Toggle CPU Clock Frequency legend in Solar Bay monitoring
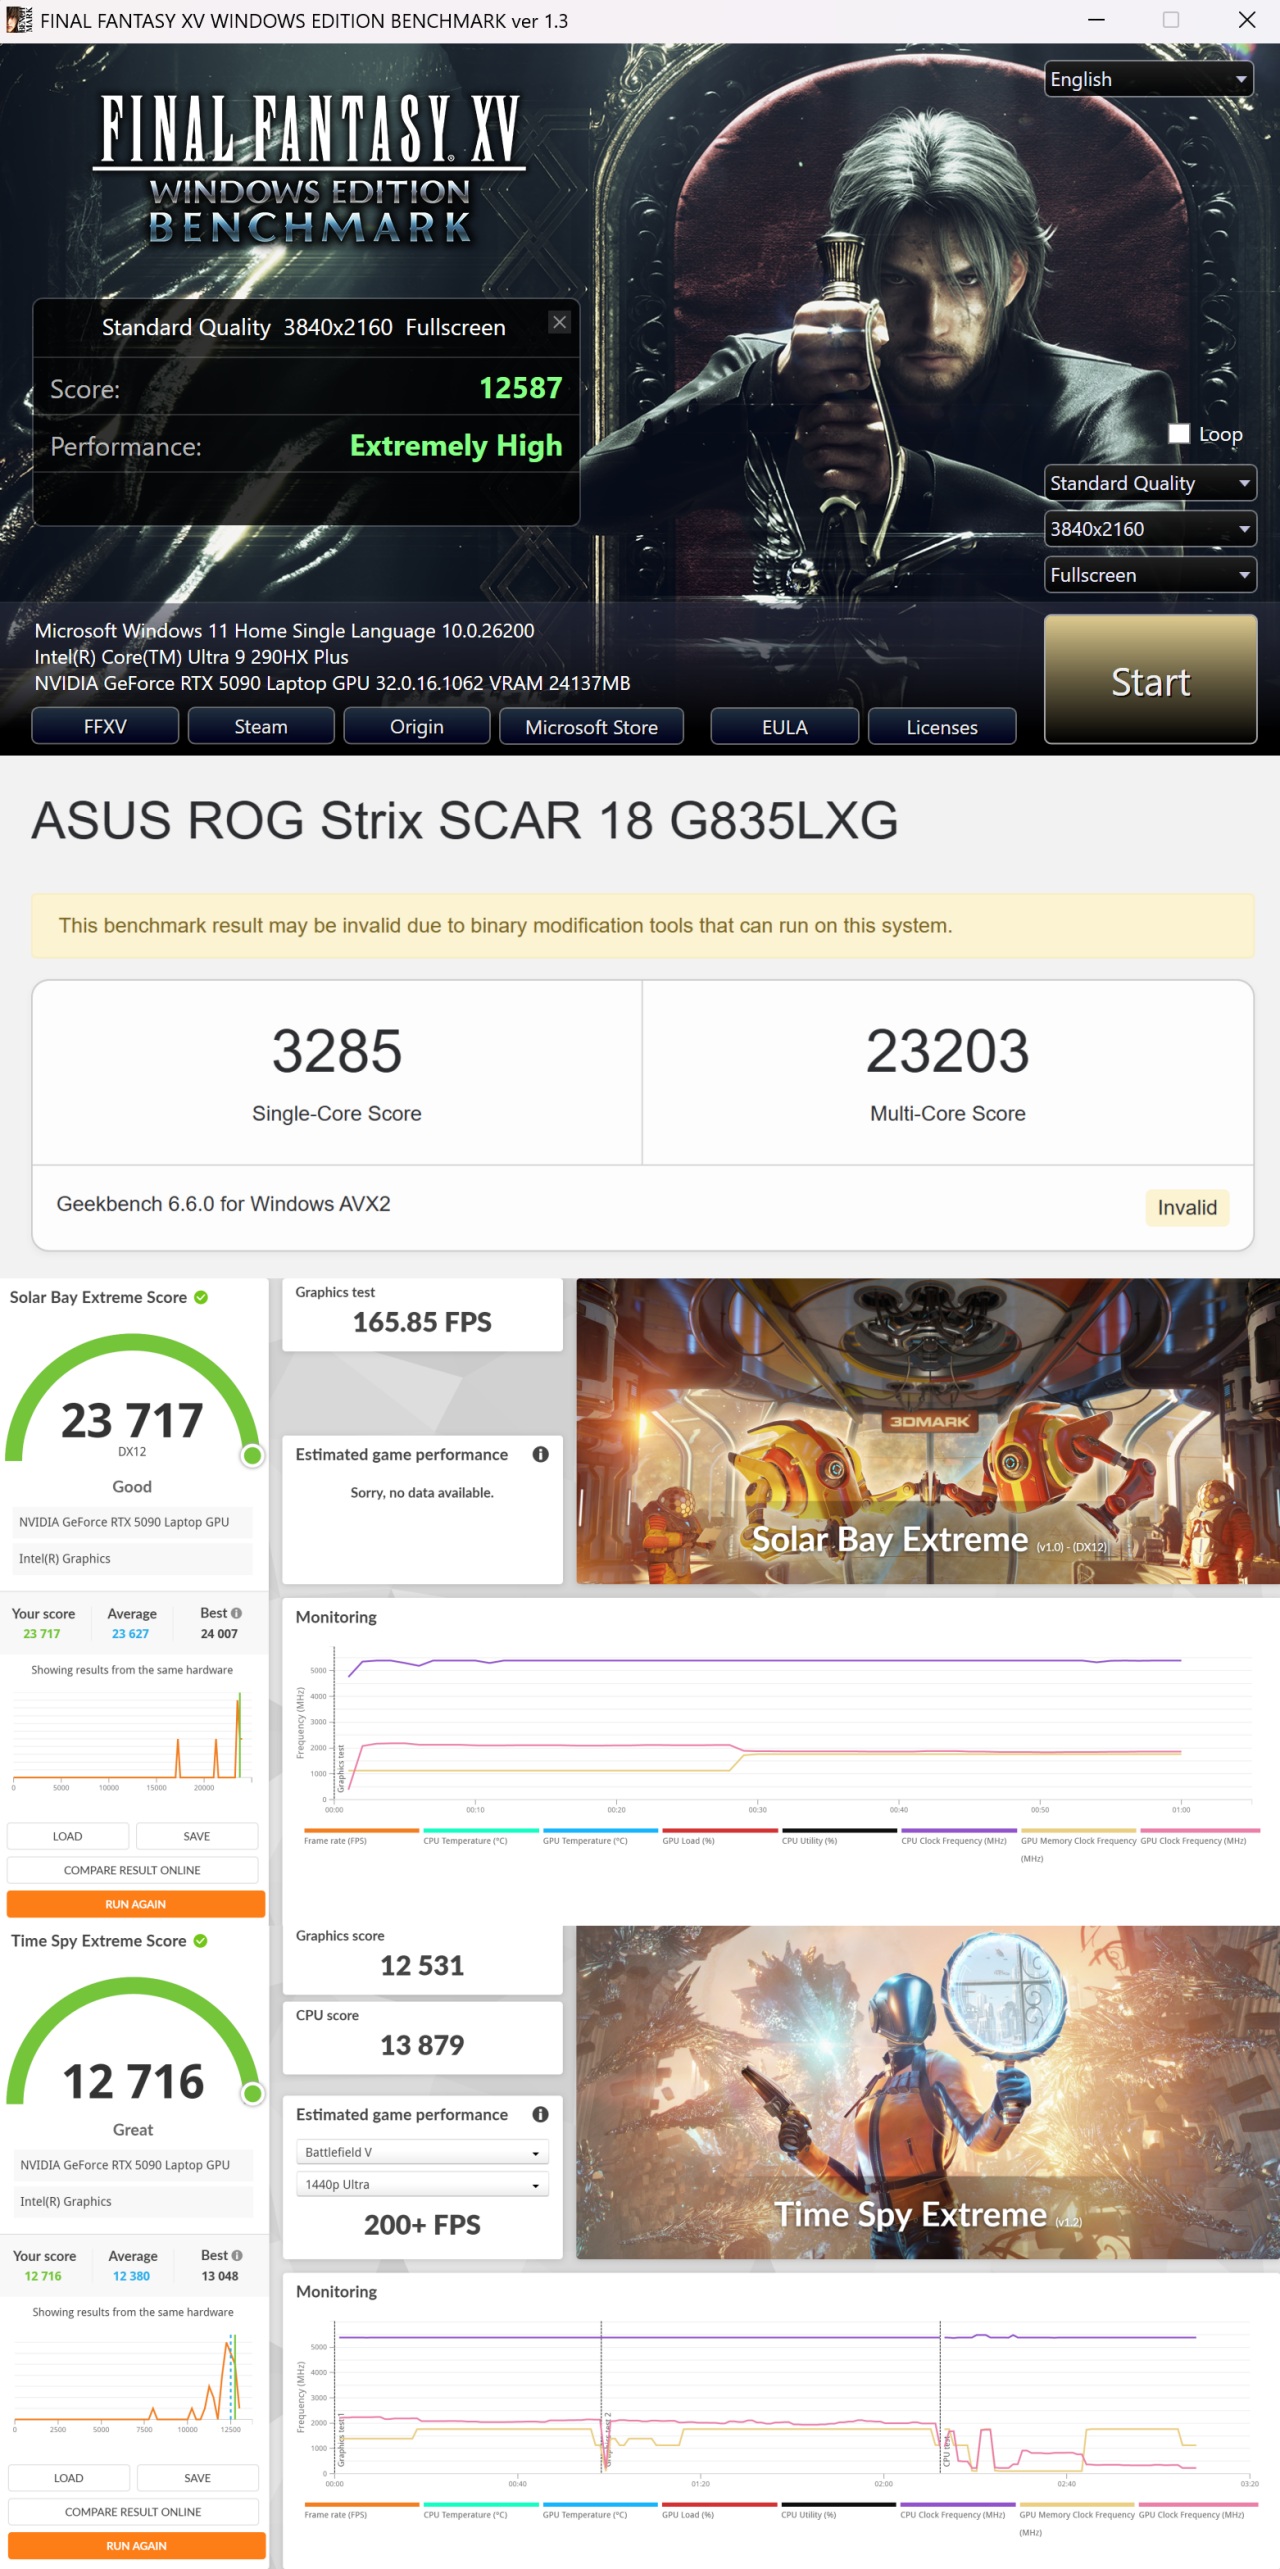This screenshot has width=1280, height=2569. coord(959,1836)
